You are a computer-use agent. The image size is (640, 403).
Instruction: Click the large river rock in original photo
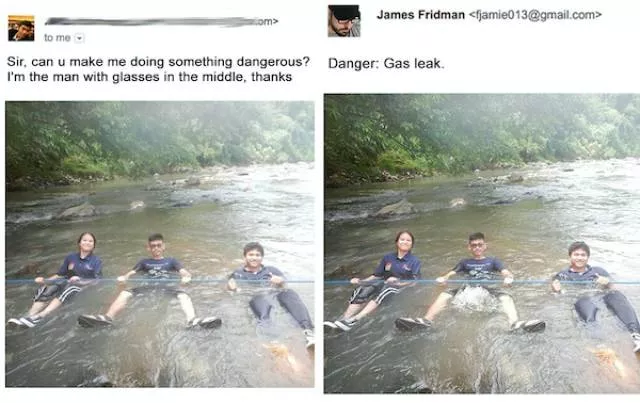78,211
